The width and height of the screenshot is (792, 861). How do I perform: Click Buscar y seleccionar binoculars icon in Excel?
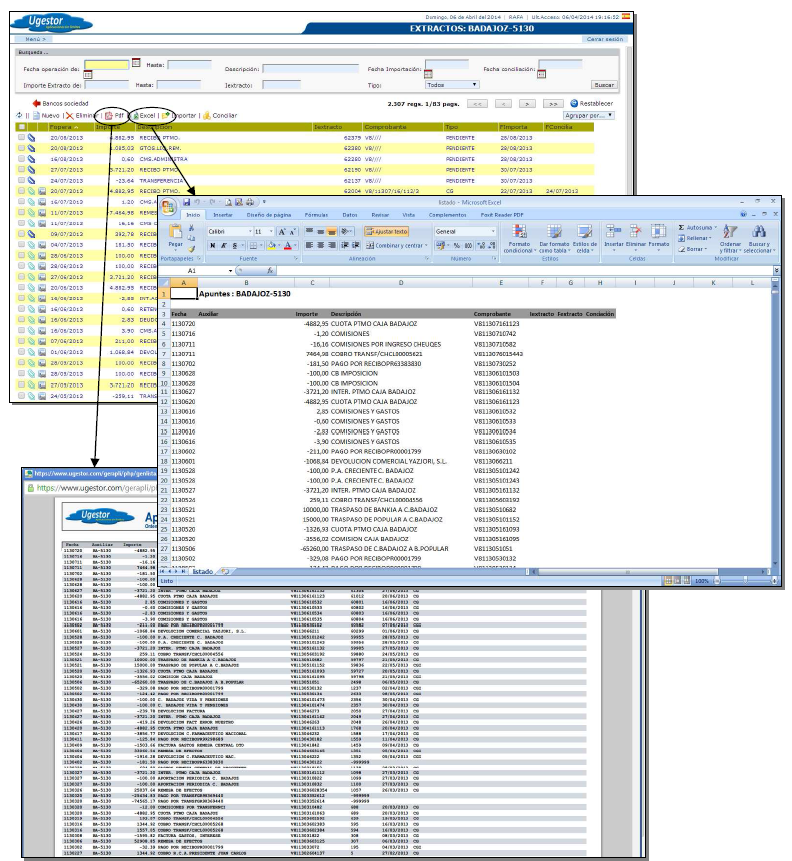point(759,231)
